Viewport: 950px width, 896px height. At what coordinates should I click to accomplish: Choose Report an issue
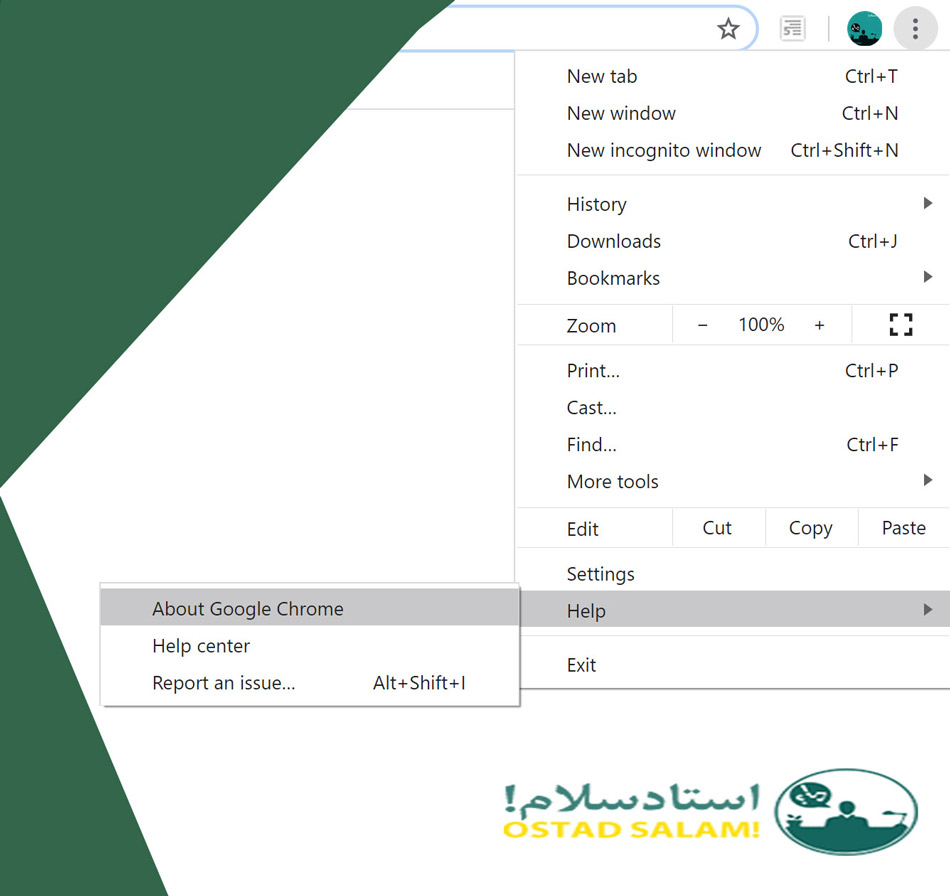pyautogui.click(x=224, y=683)
